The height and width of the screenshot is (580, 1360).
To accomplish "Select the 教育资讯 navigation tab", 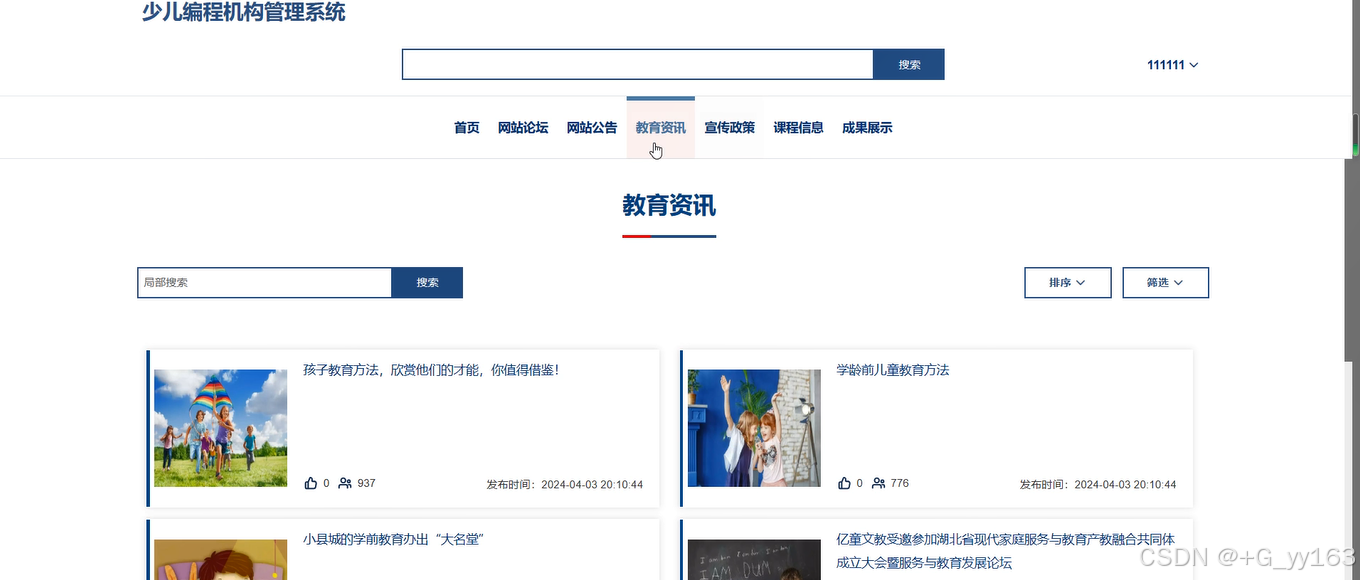I will tap(661, 128).
